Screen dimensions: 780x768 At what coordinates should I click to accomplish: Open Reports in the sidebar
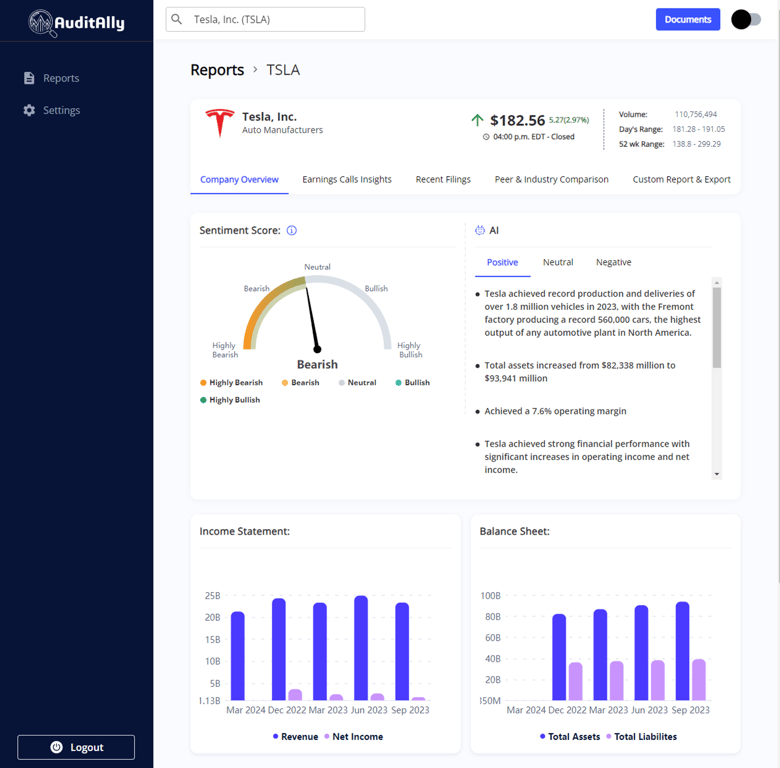click(51, 78)
